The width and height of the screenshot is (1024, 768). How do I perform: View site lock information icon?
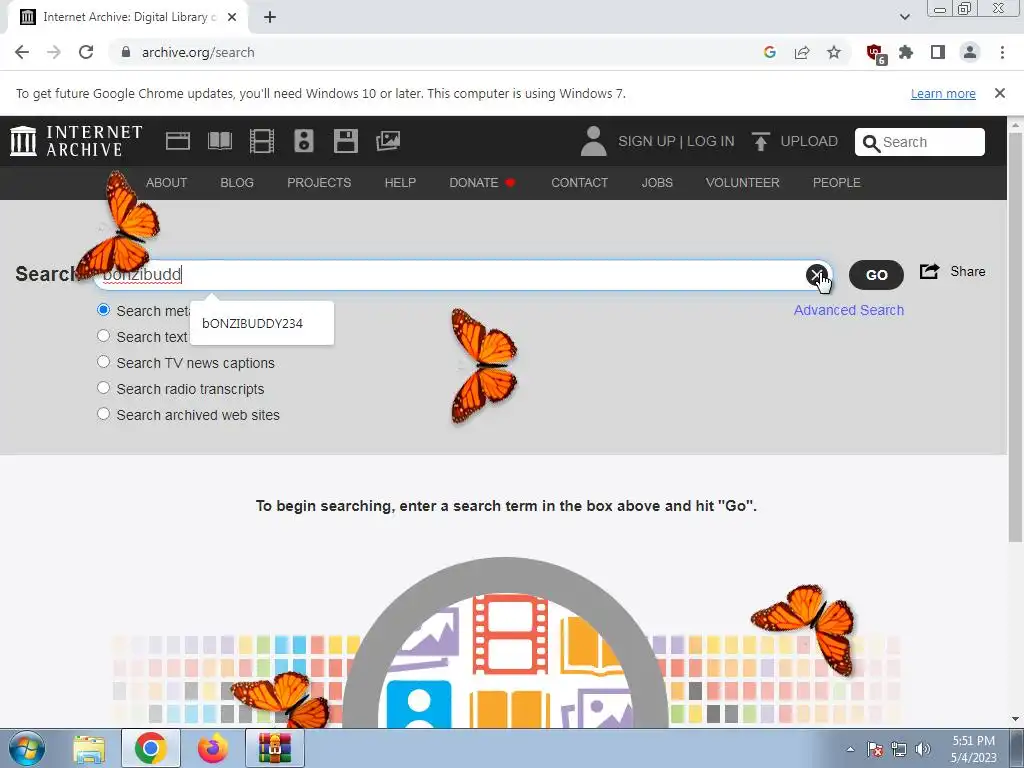pyautogui.click(x=126, y=52)
